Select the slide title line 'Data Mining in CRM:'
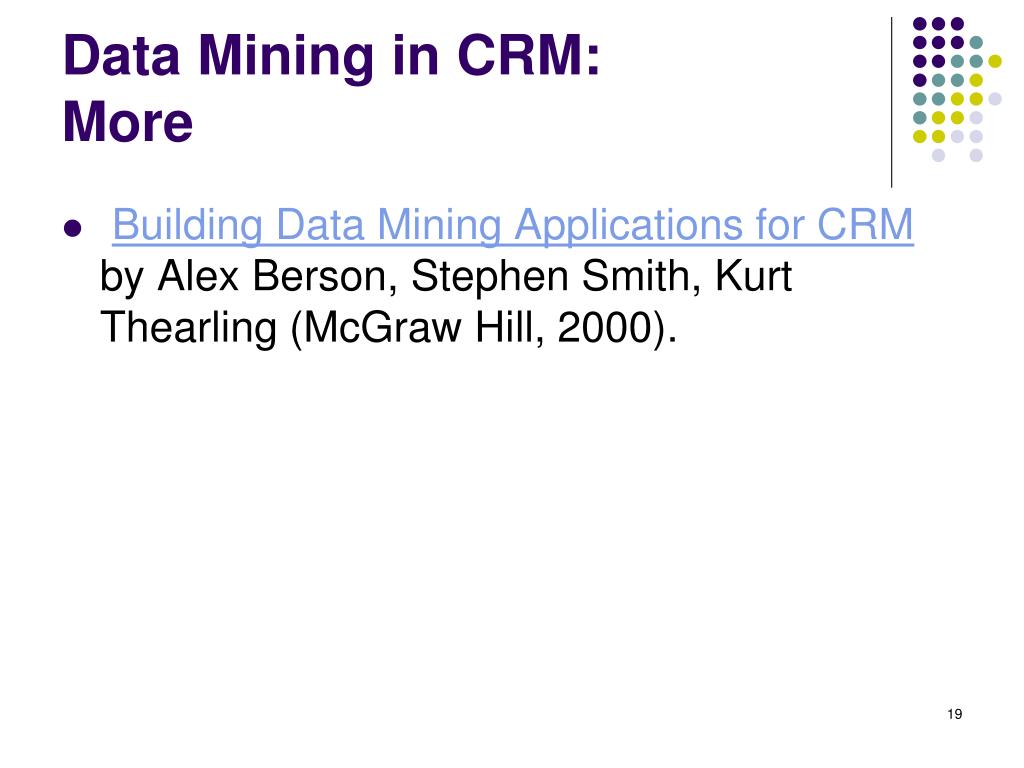 coord(332,56)
